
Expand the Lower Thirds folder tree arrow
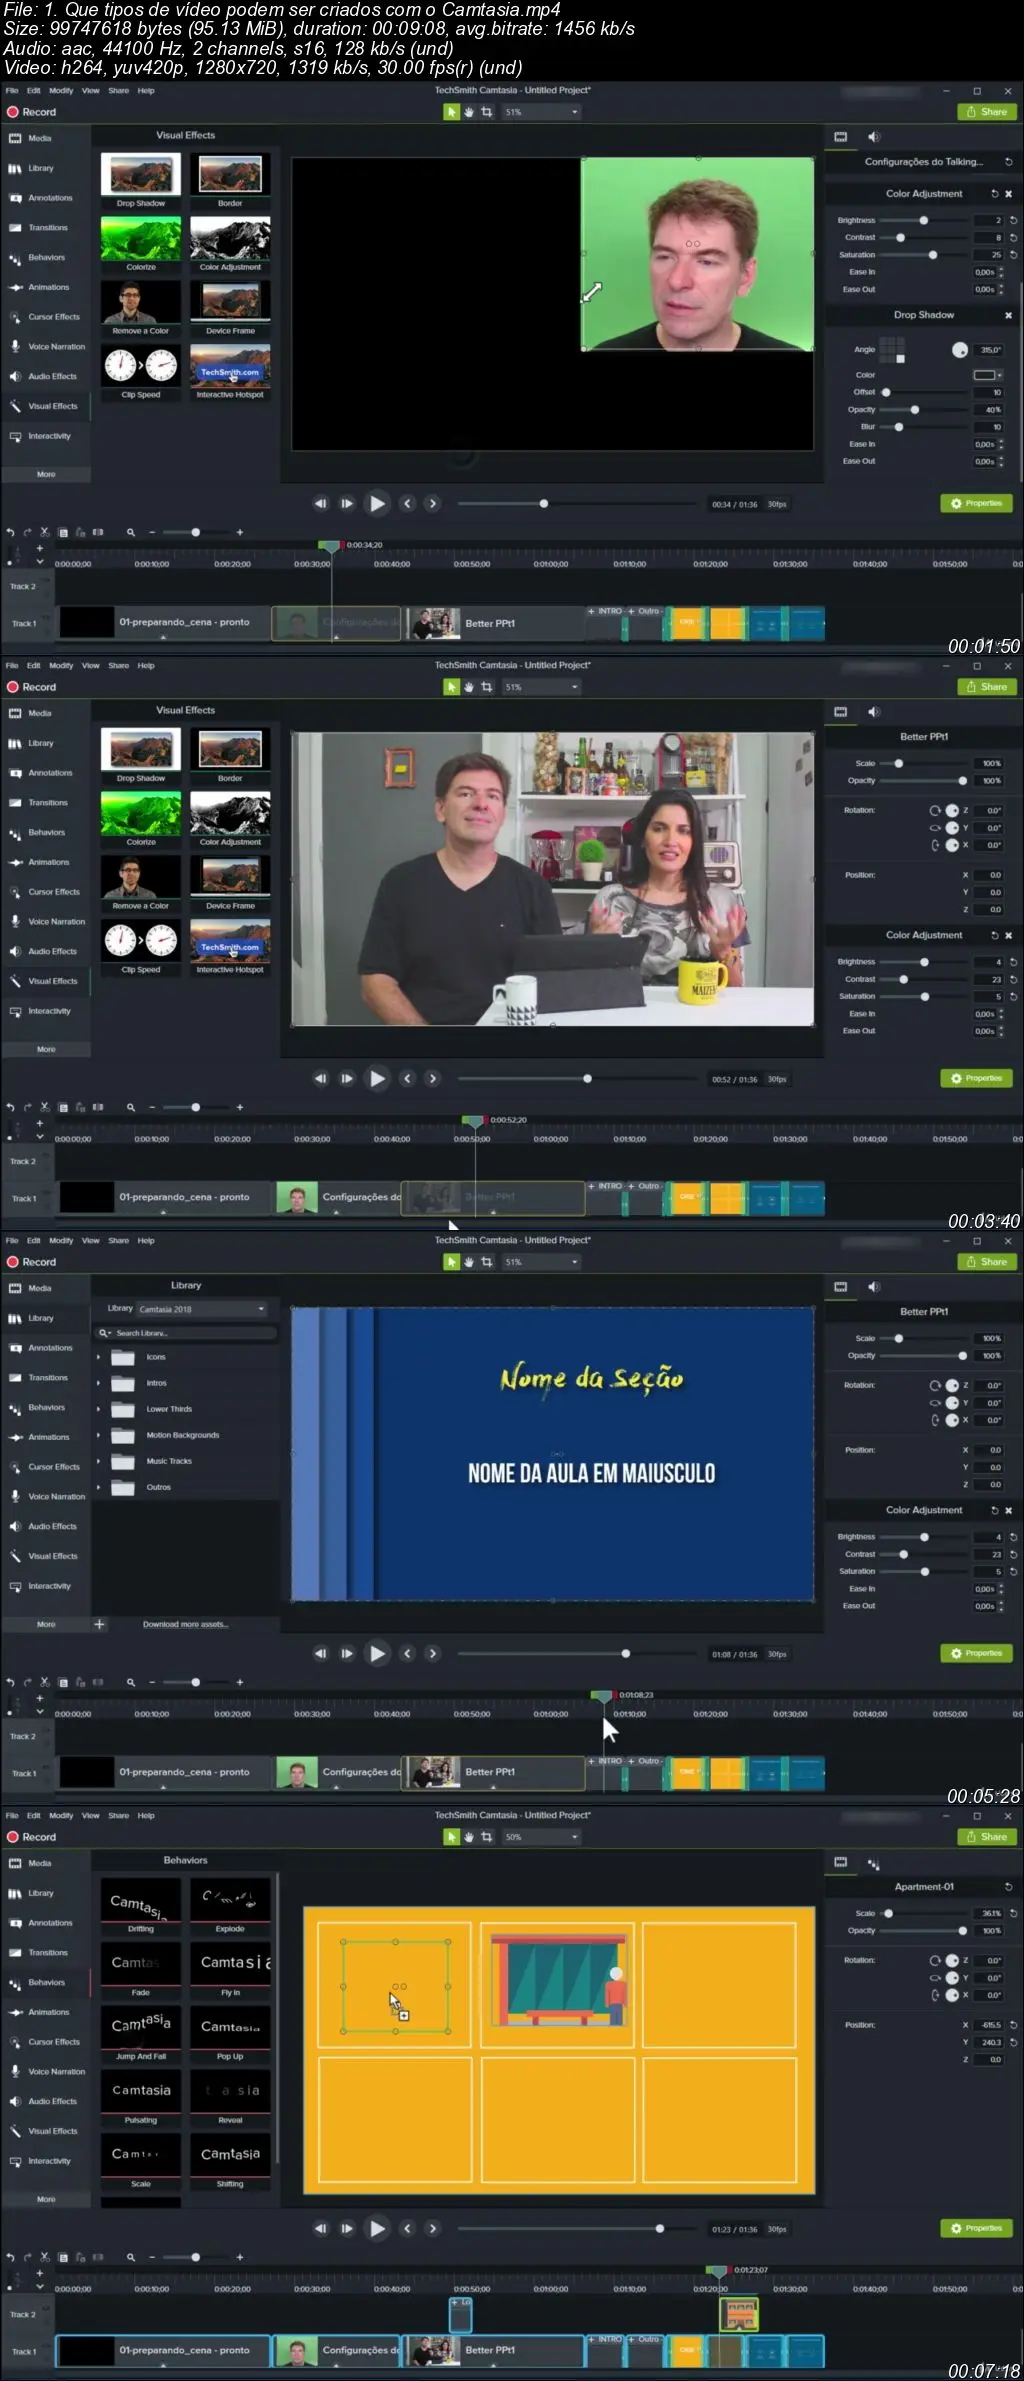99,1410
